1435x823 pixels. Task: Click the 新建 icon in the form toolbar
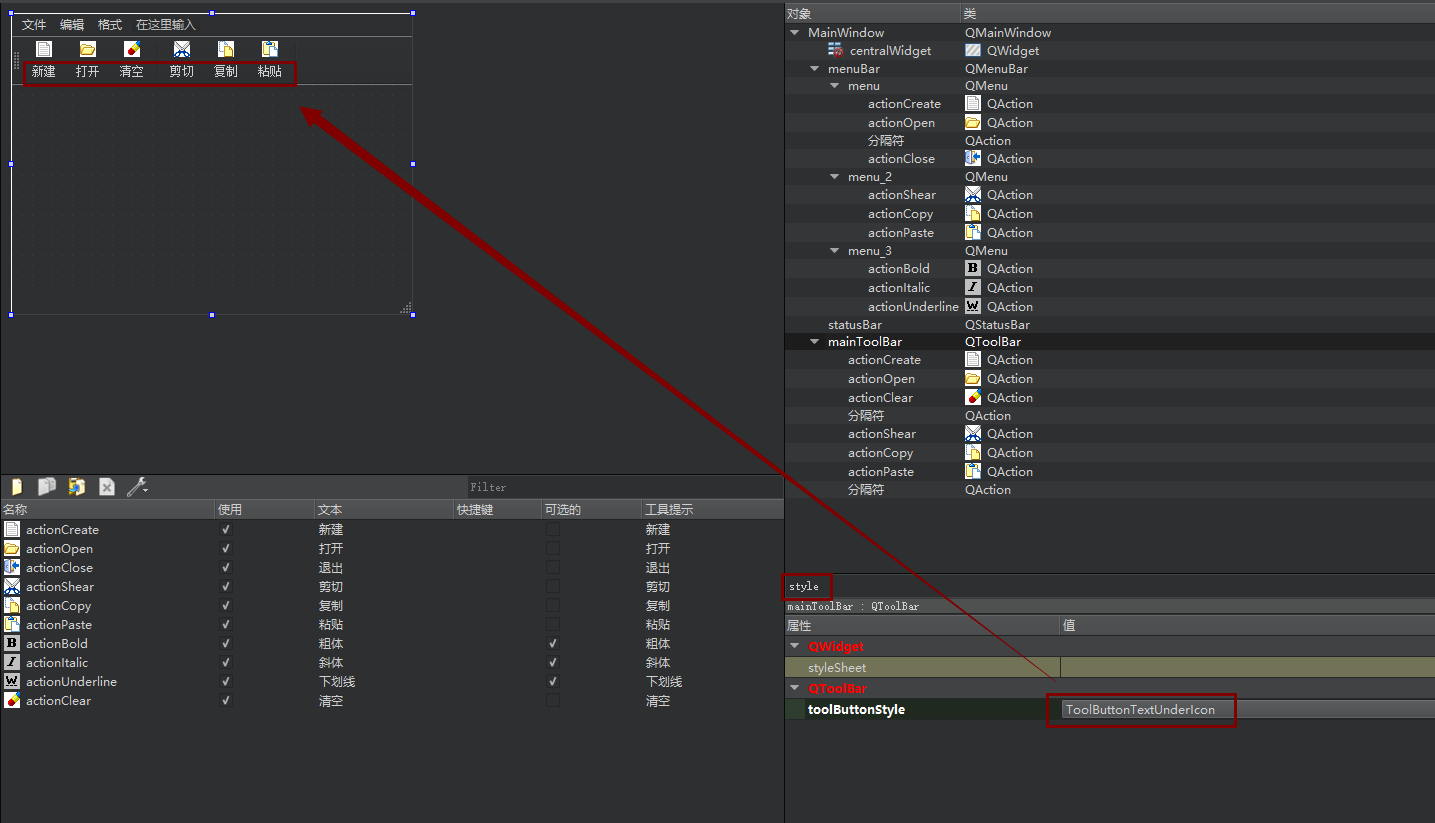point(43,49)
